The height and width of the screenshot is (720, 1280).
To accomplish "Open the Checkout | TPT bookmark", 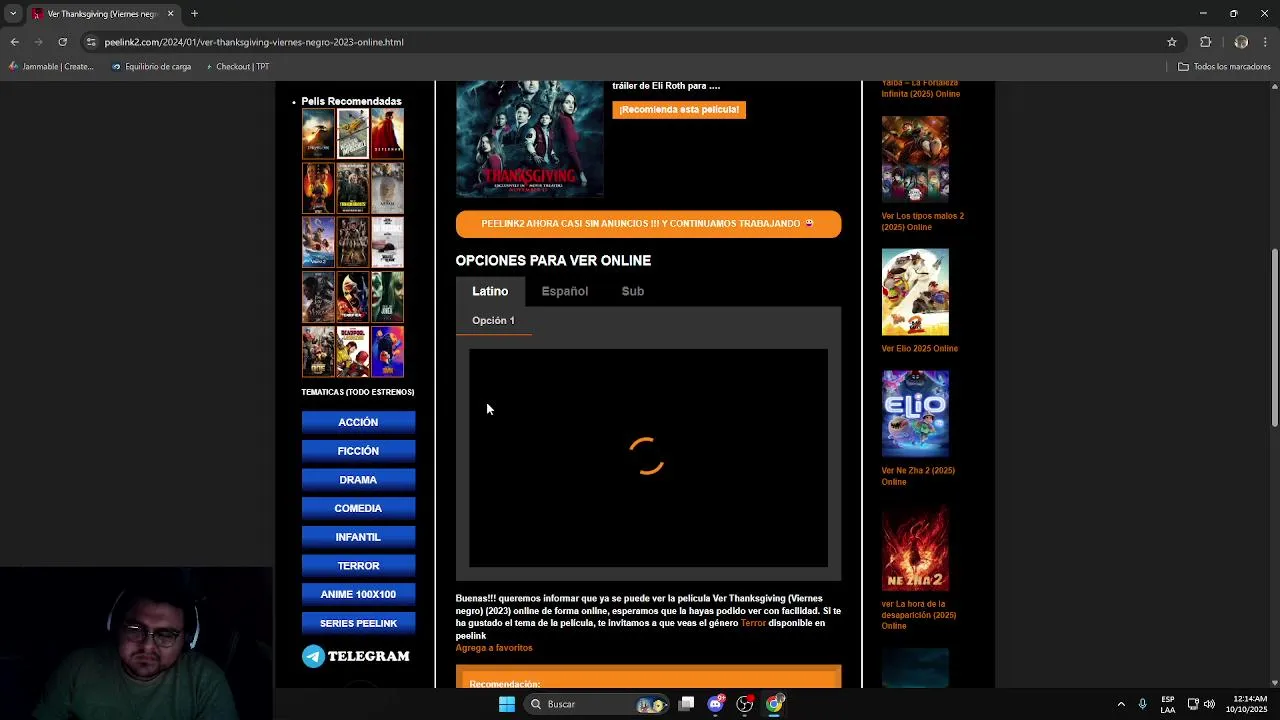I will coord(237,67).
